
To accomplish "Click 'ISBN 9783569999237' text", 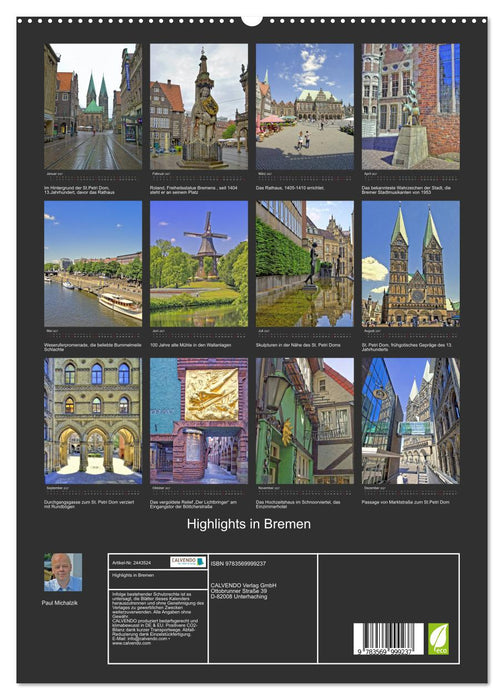I will click(x=238, y=563).
